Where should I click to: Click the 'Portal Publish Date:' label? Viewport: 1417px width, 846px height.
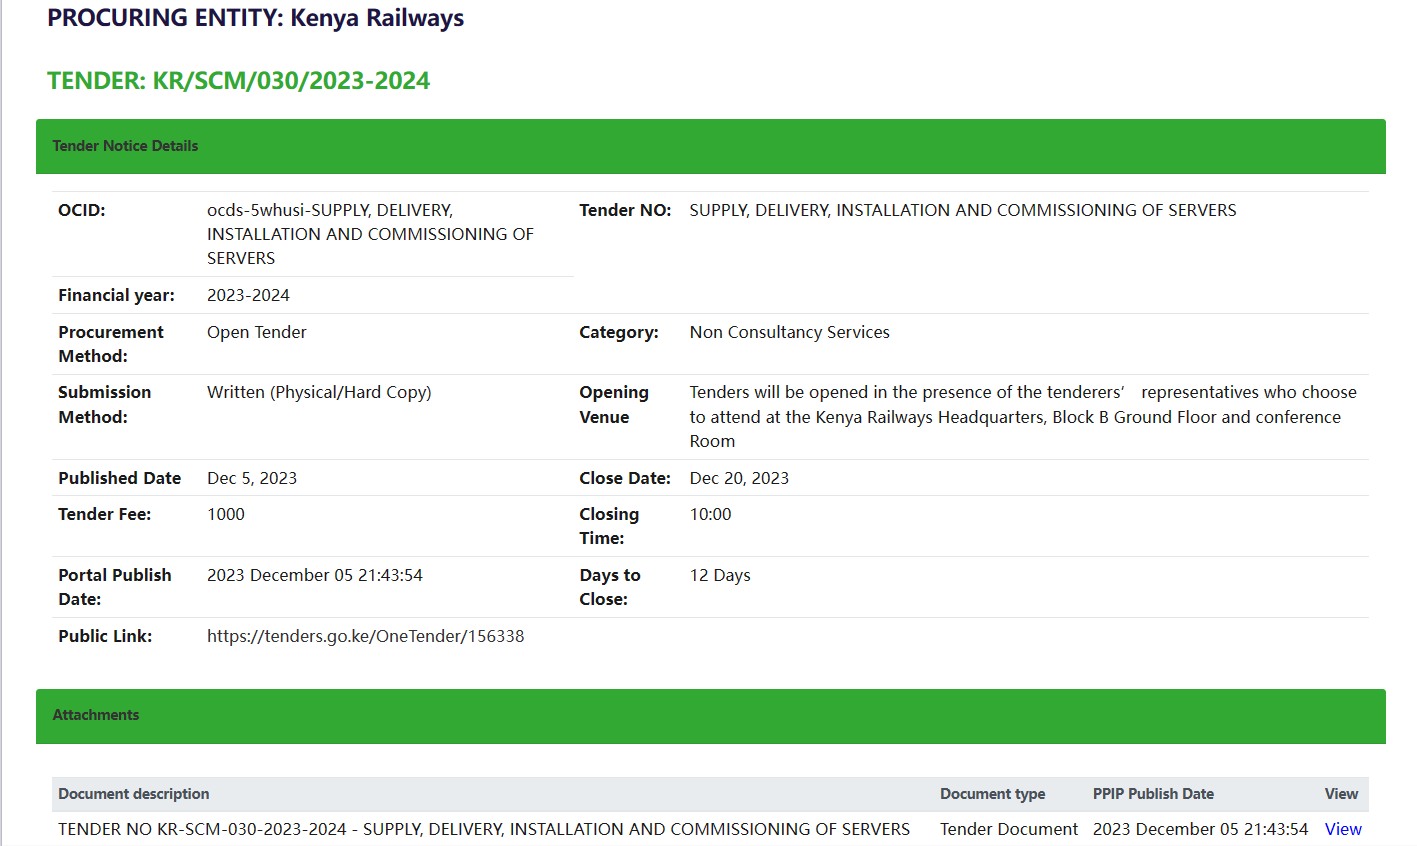point(114,587)
